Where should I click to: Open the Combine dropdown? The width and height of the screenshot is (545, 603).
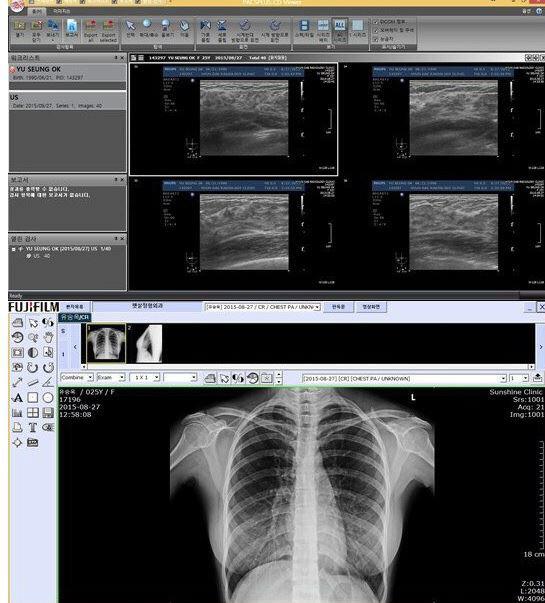(77, 378)
